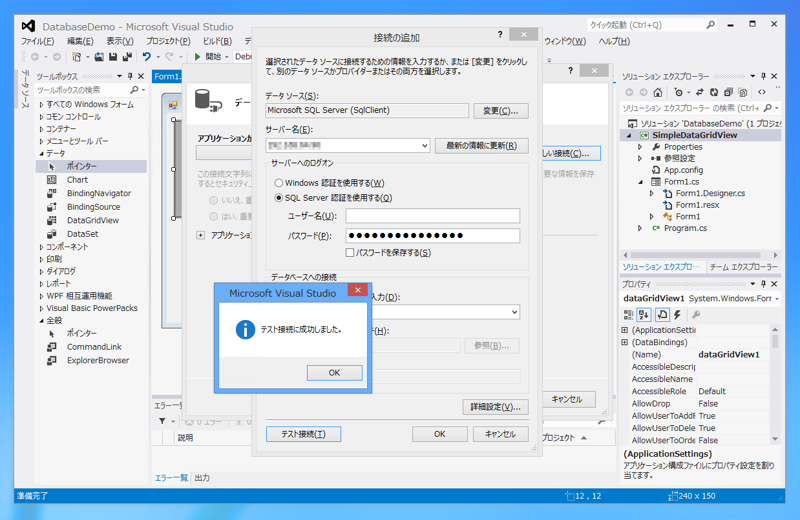Viewport: 800px width, 520px height.
Task: Open the 編集 menu
Action: pos(80,41)
